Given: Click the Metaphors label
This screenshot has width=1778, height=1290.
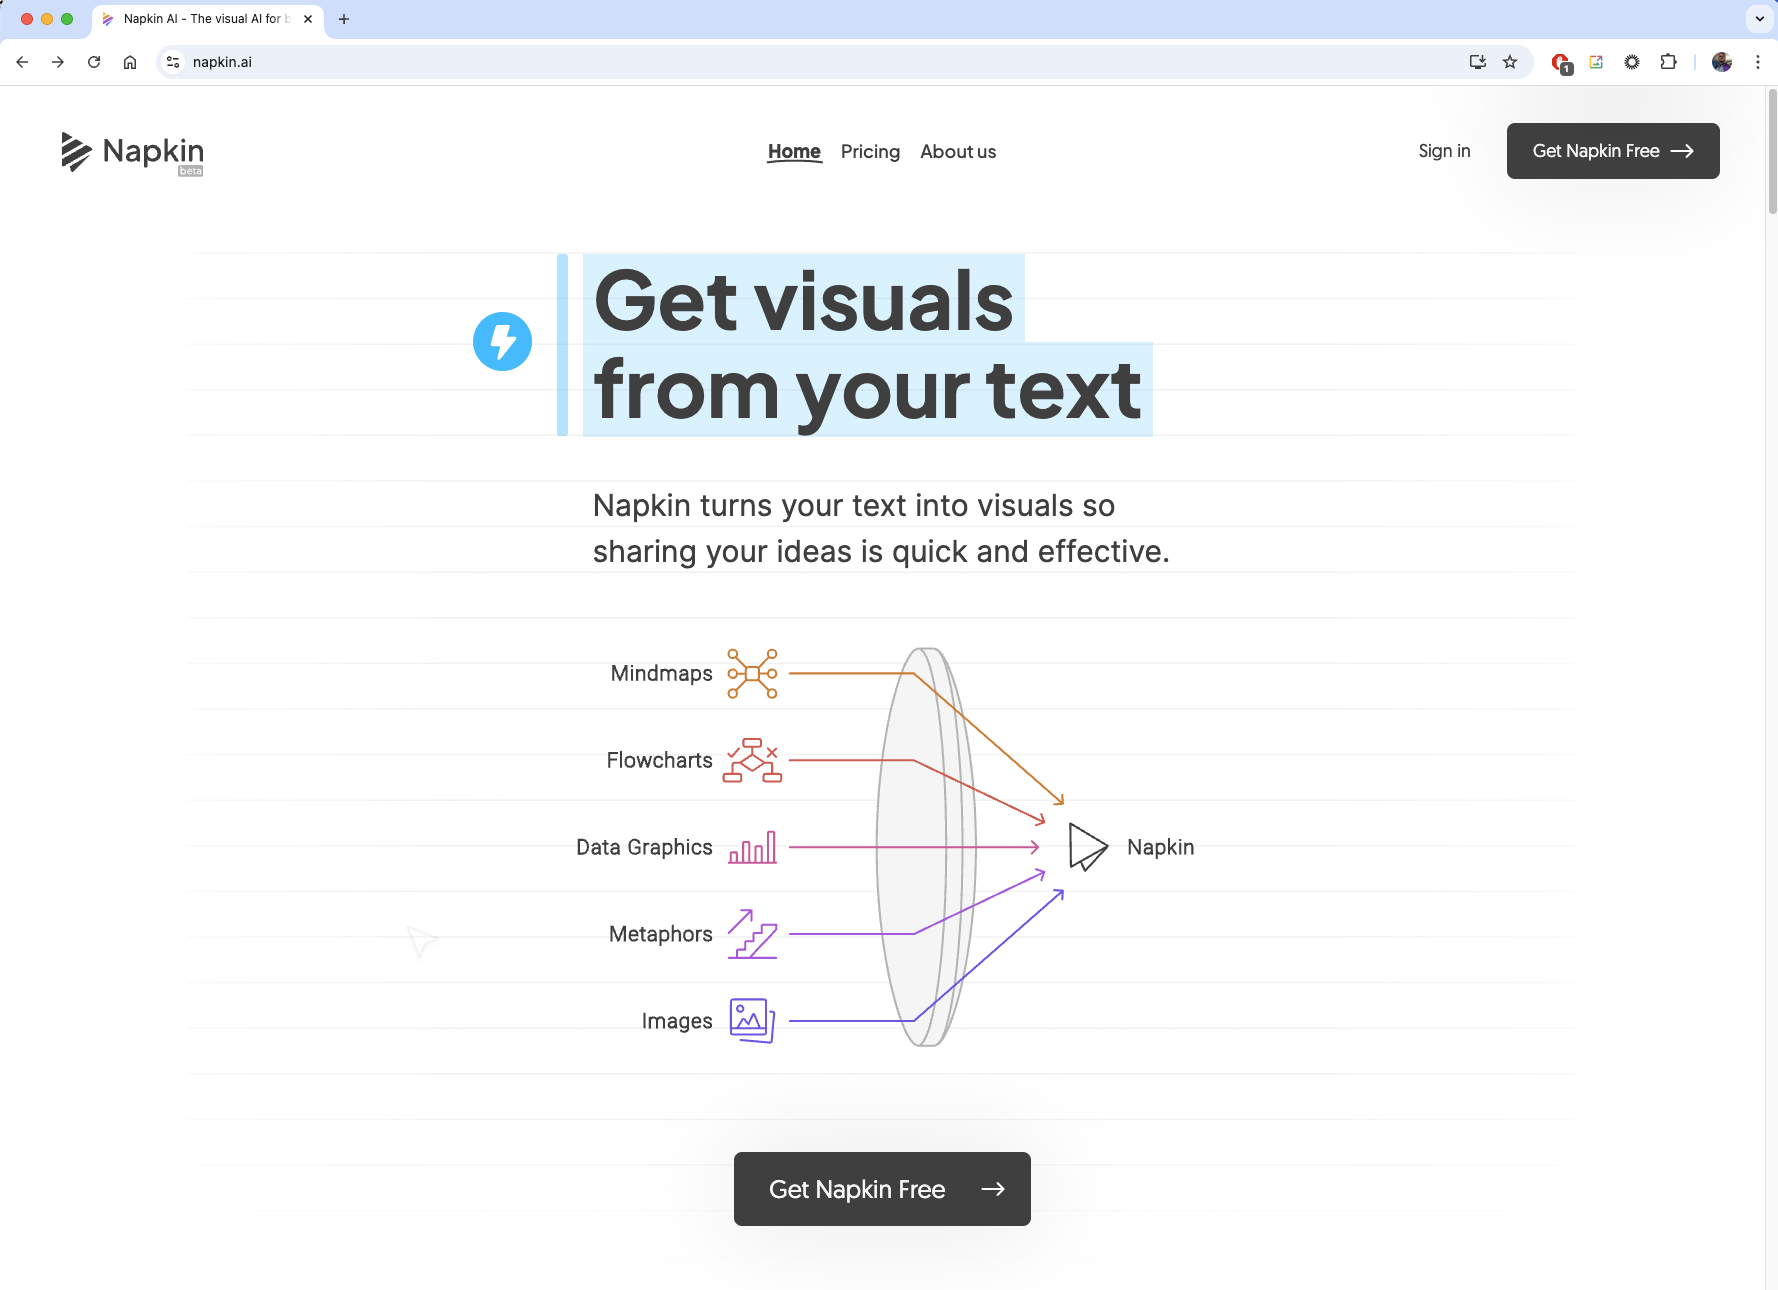Looking at the screenshot, I should pos(661,934).
